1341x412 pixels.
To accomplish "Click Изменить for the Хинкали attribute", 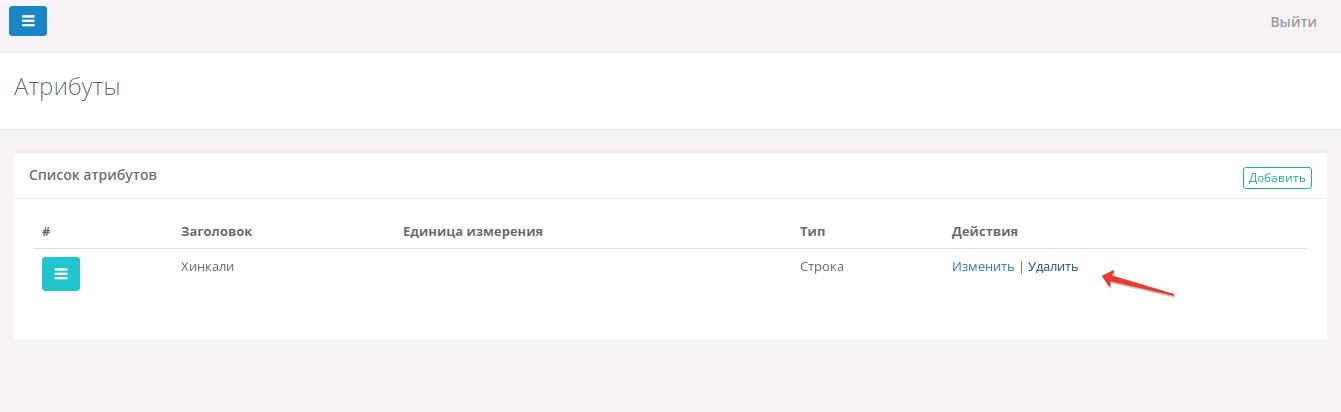I will pyautogui.click(x=982, y=267).
